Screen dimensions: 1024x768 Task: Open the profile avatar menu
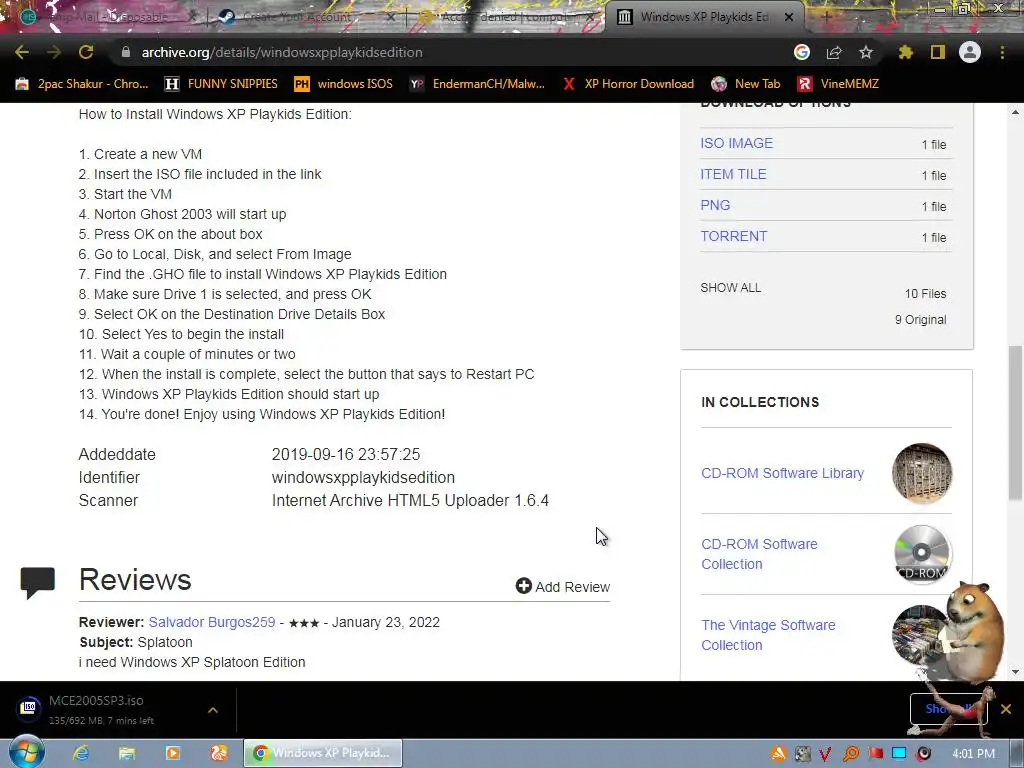pyautogui.click(x=970, y=52)
